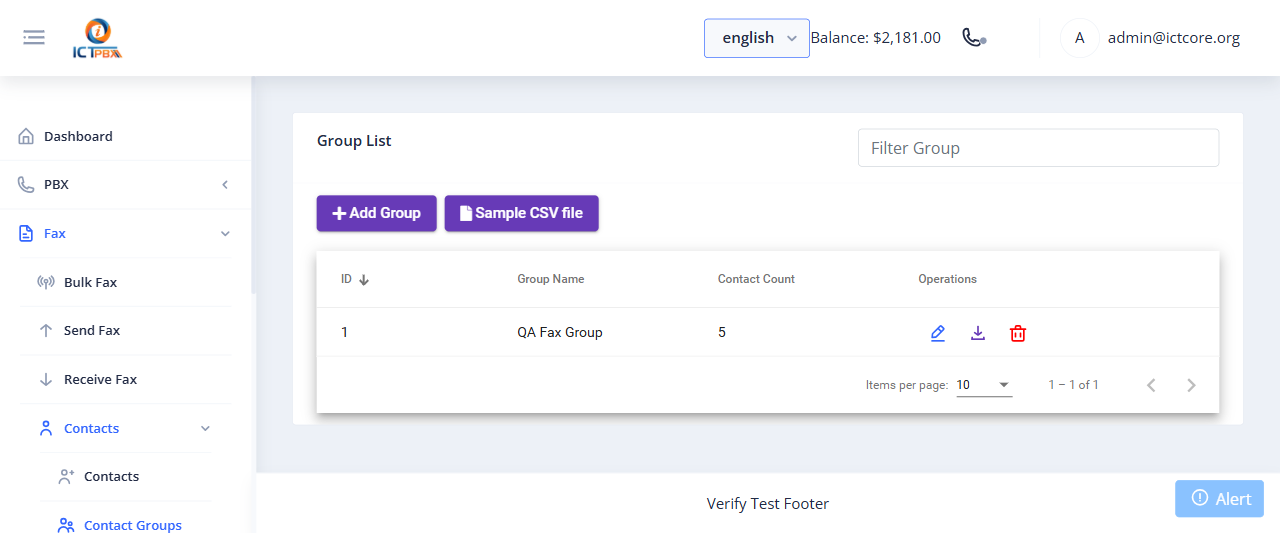Viewport: 1280px width, 533px height.
Task: Click the Contacts person icon
Action: click(46, 428)
